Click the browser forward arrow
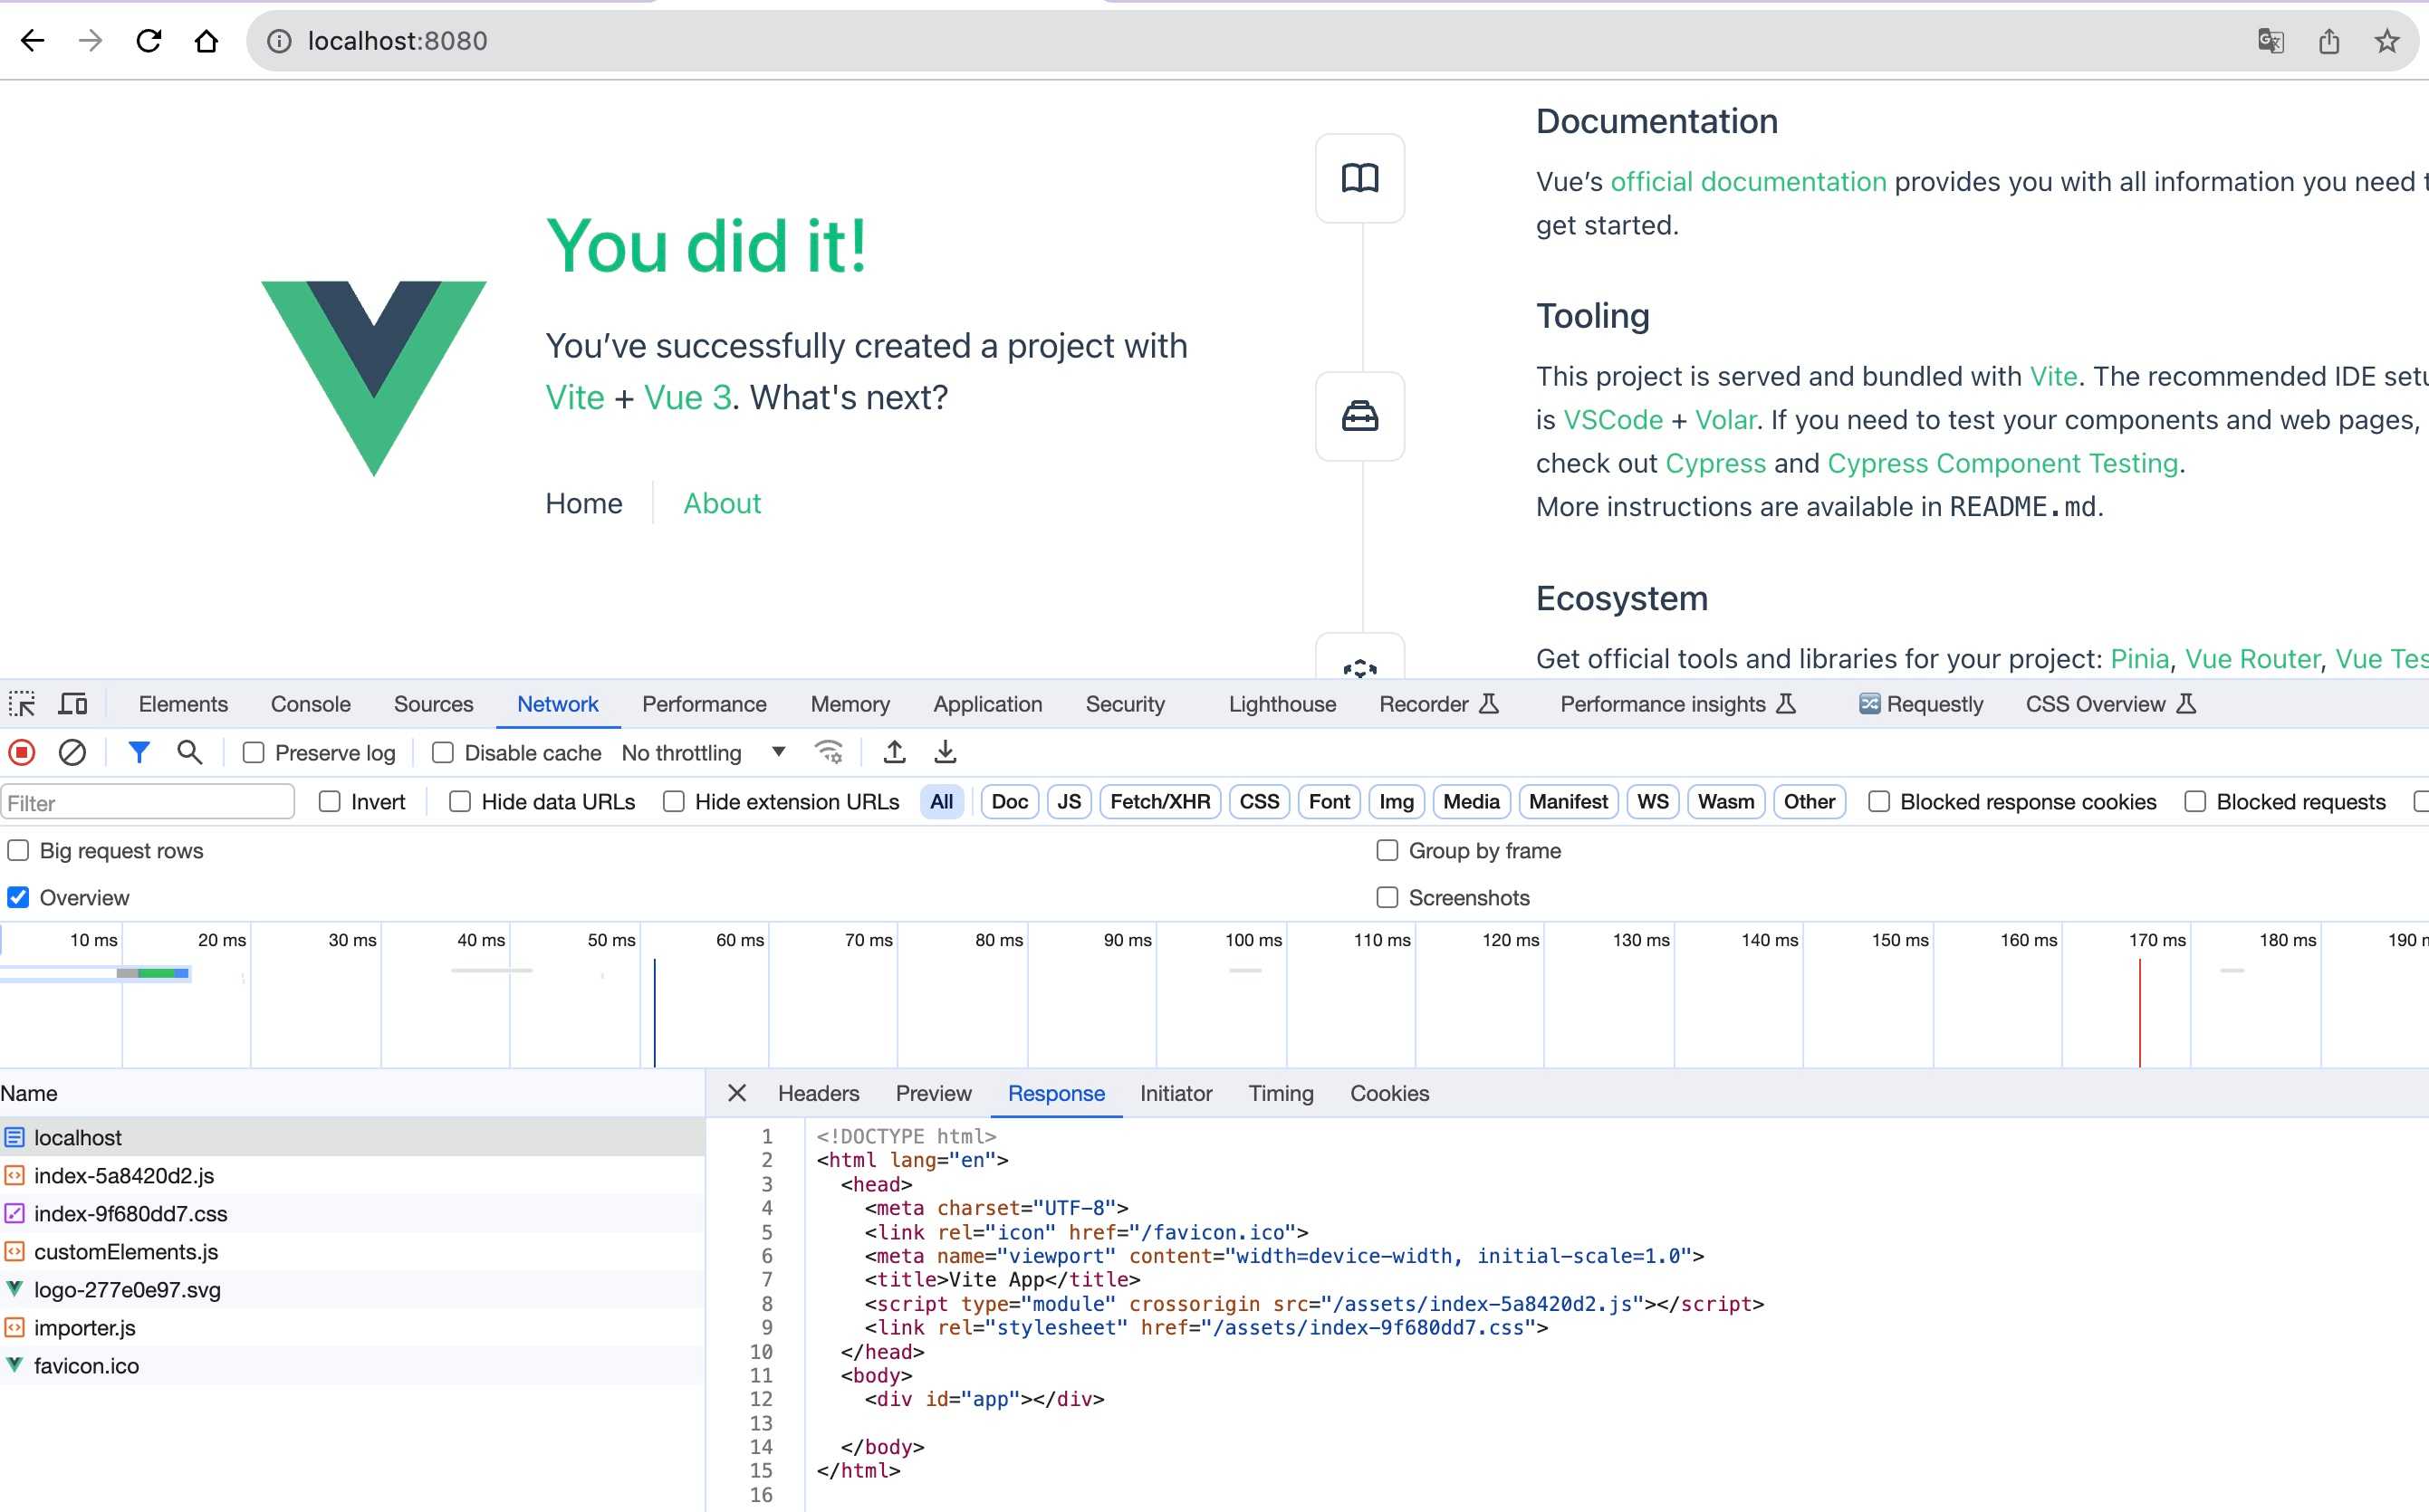 (x=91, y=41)
